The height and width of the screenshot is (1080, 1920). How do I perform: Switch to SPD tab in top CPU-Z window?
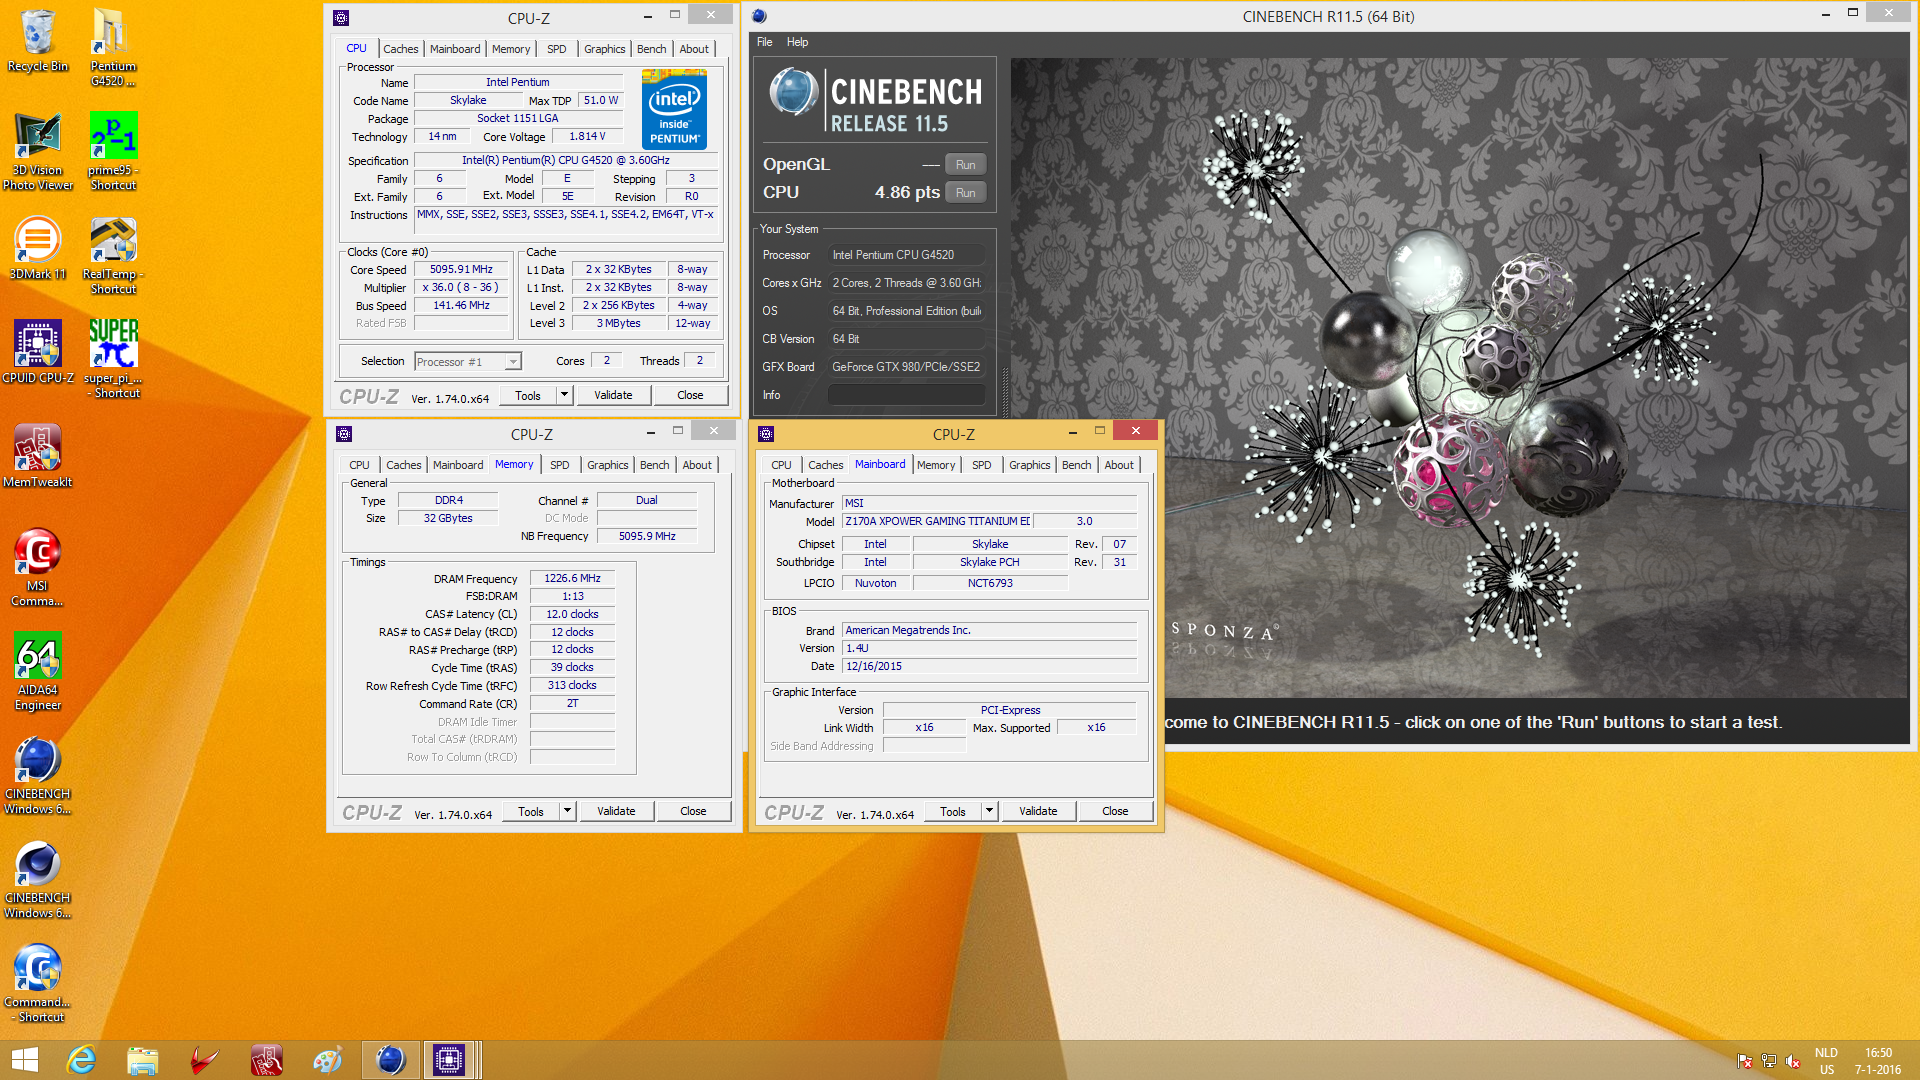[x=557, y=49]
